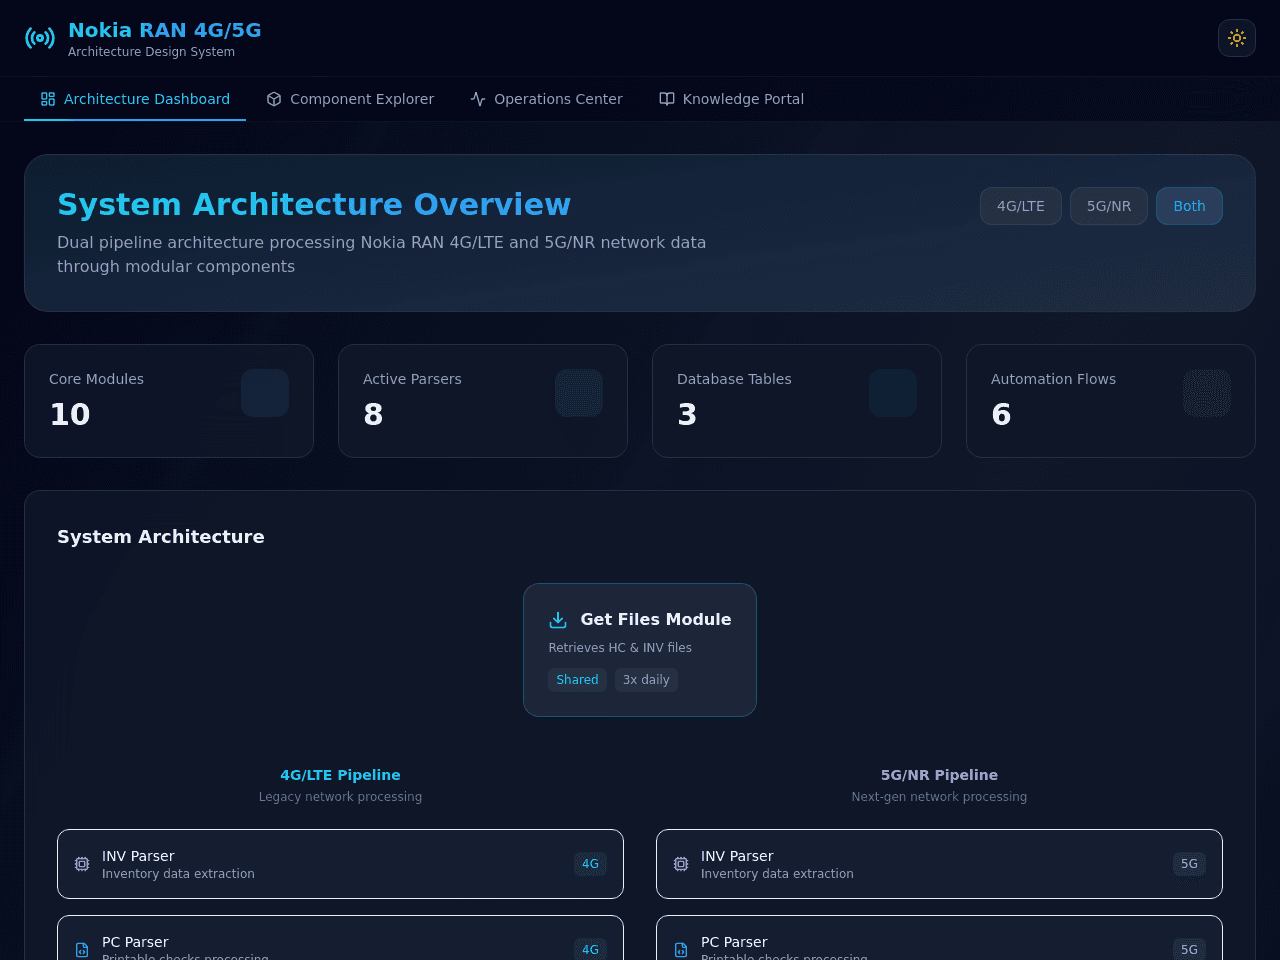Click the Retrieves HC & INV files text

click(620, 648)
